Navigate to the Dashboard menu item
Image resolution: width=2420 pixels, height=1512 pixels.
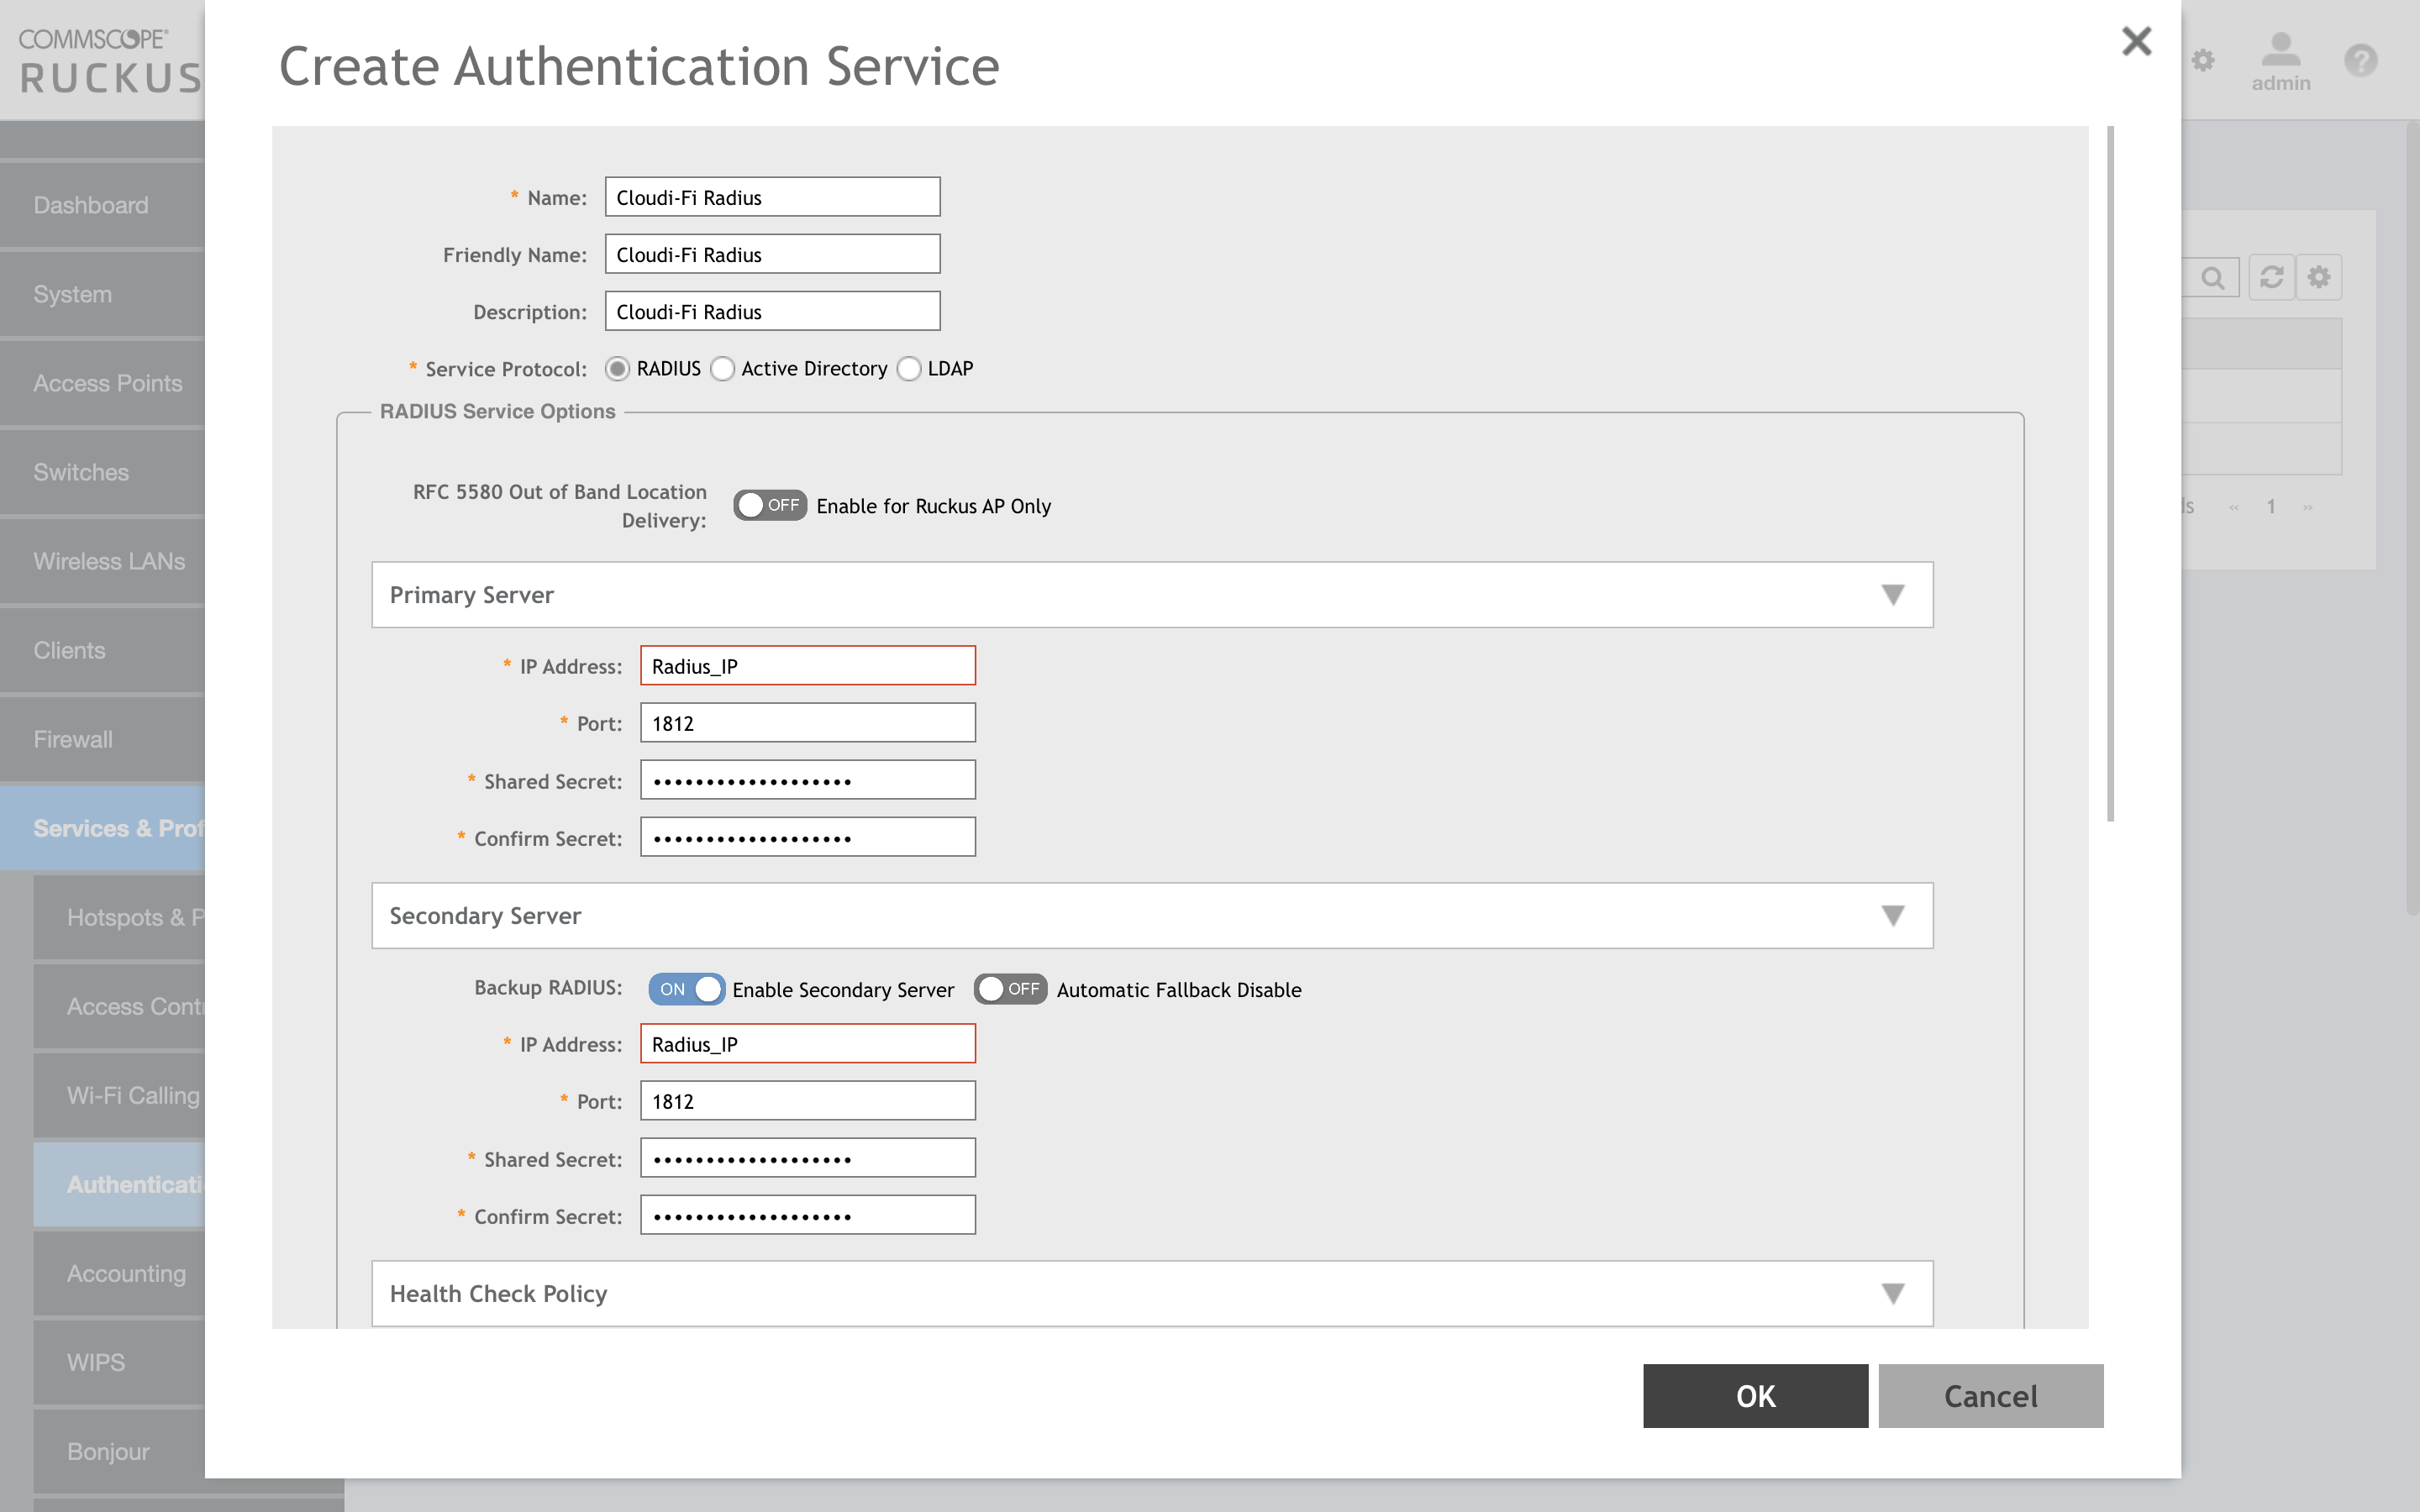coord(90,205)
